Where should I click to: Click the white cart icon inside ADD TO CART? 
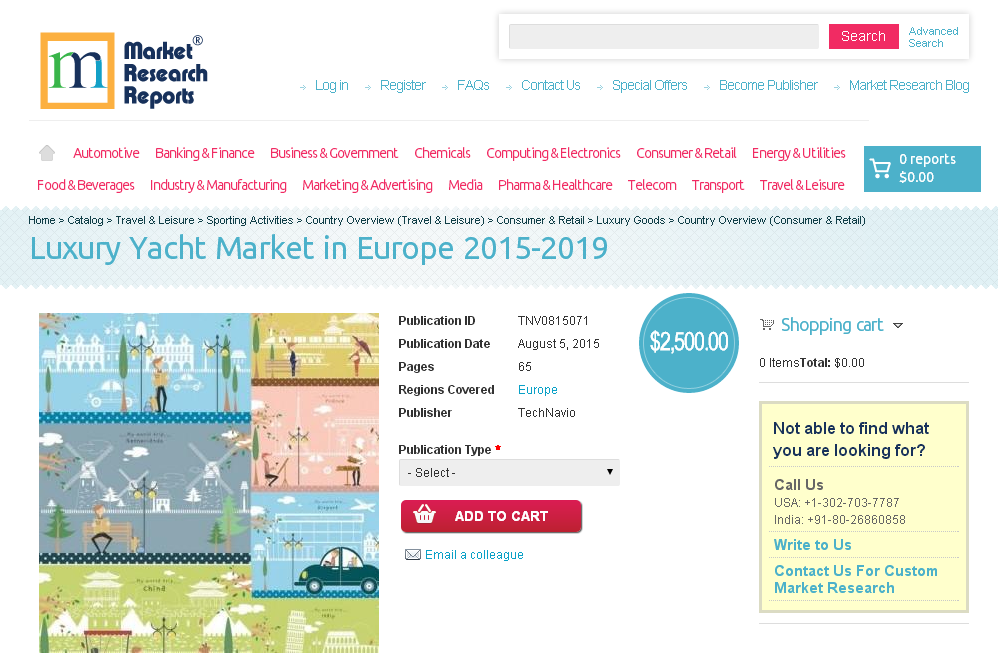coord(425,516)
